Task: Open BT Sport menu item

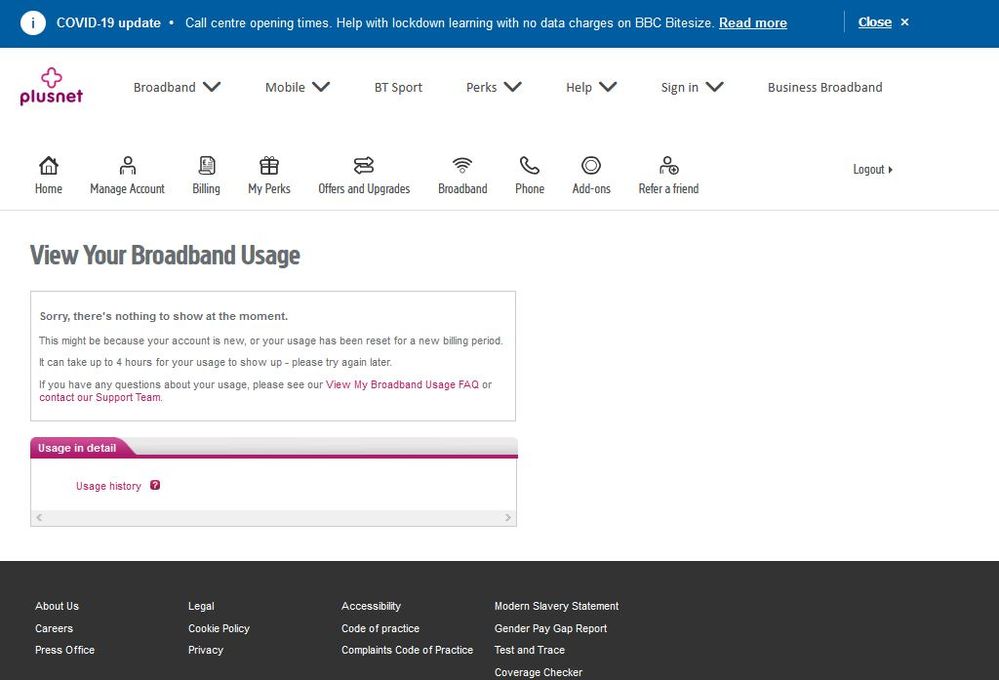Action: [398, 87]
